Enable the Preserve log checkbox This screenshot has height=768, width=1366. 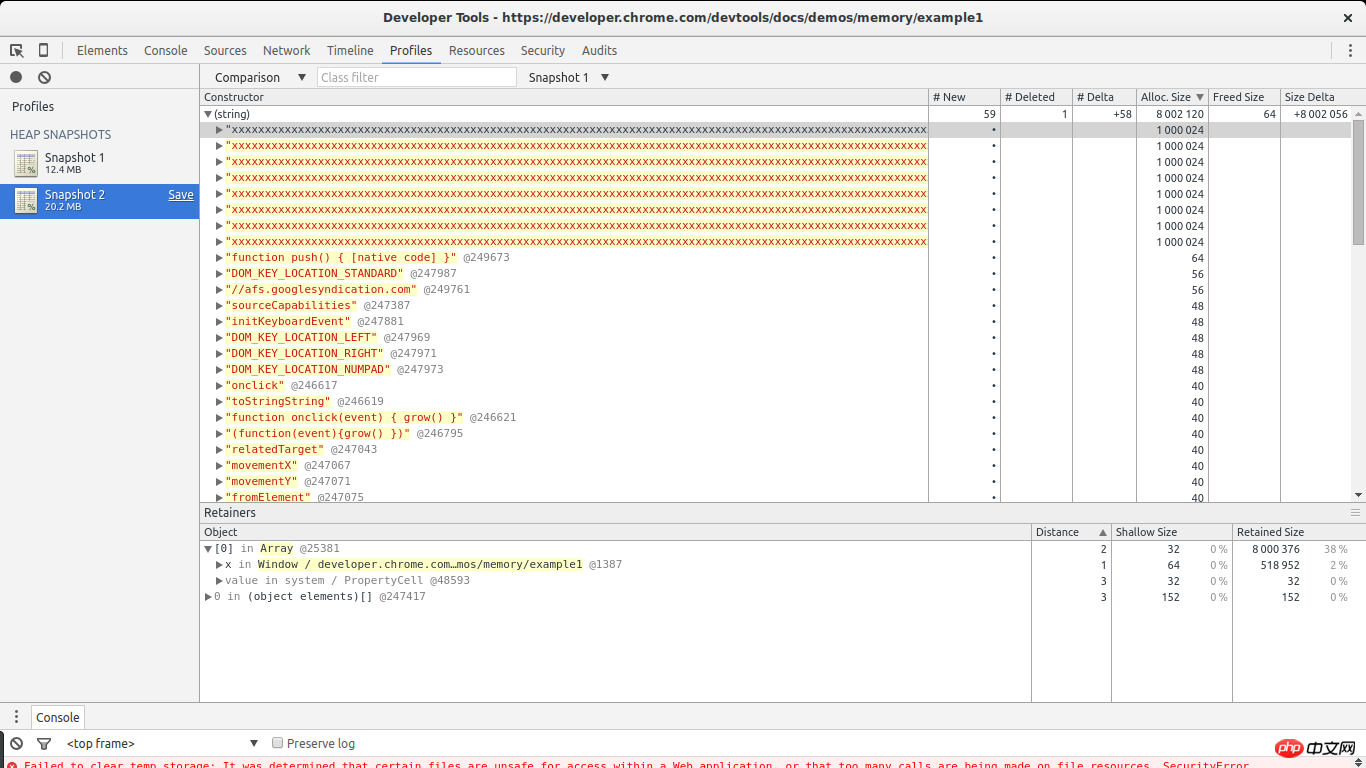278,743
